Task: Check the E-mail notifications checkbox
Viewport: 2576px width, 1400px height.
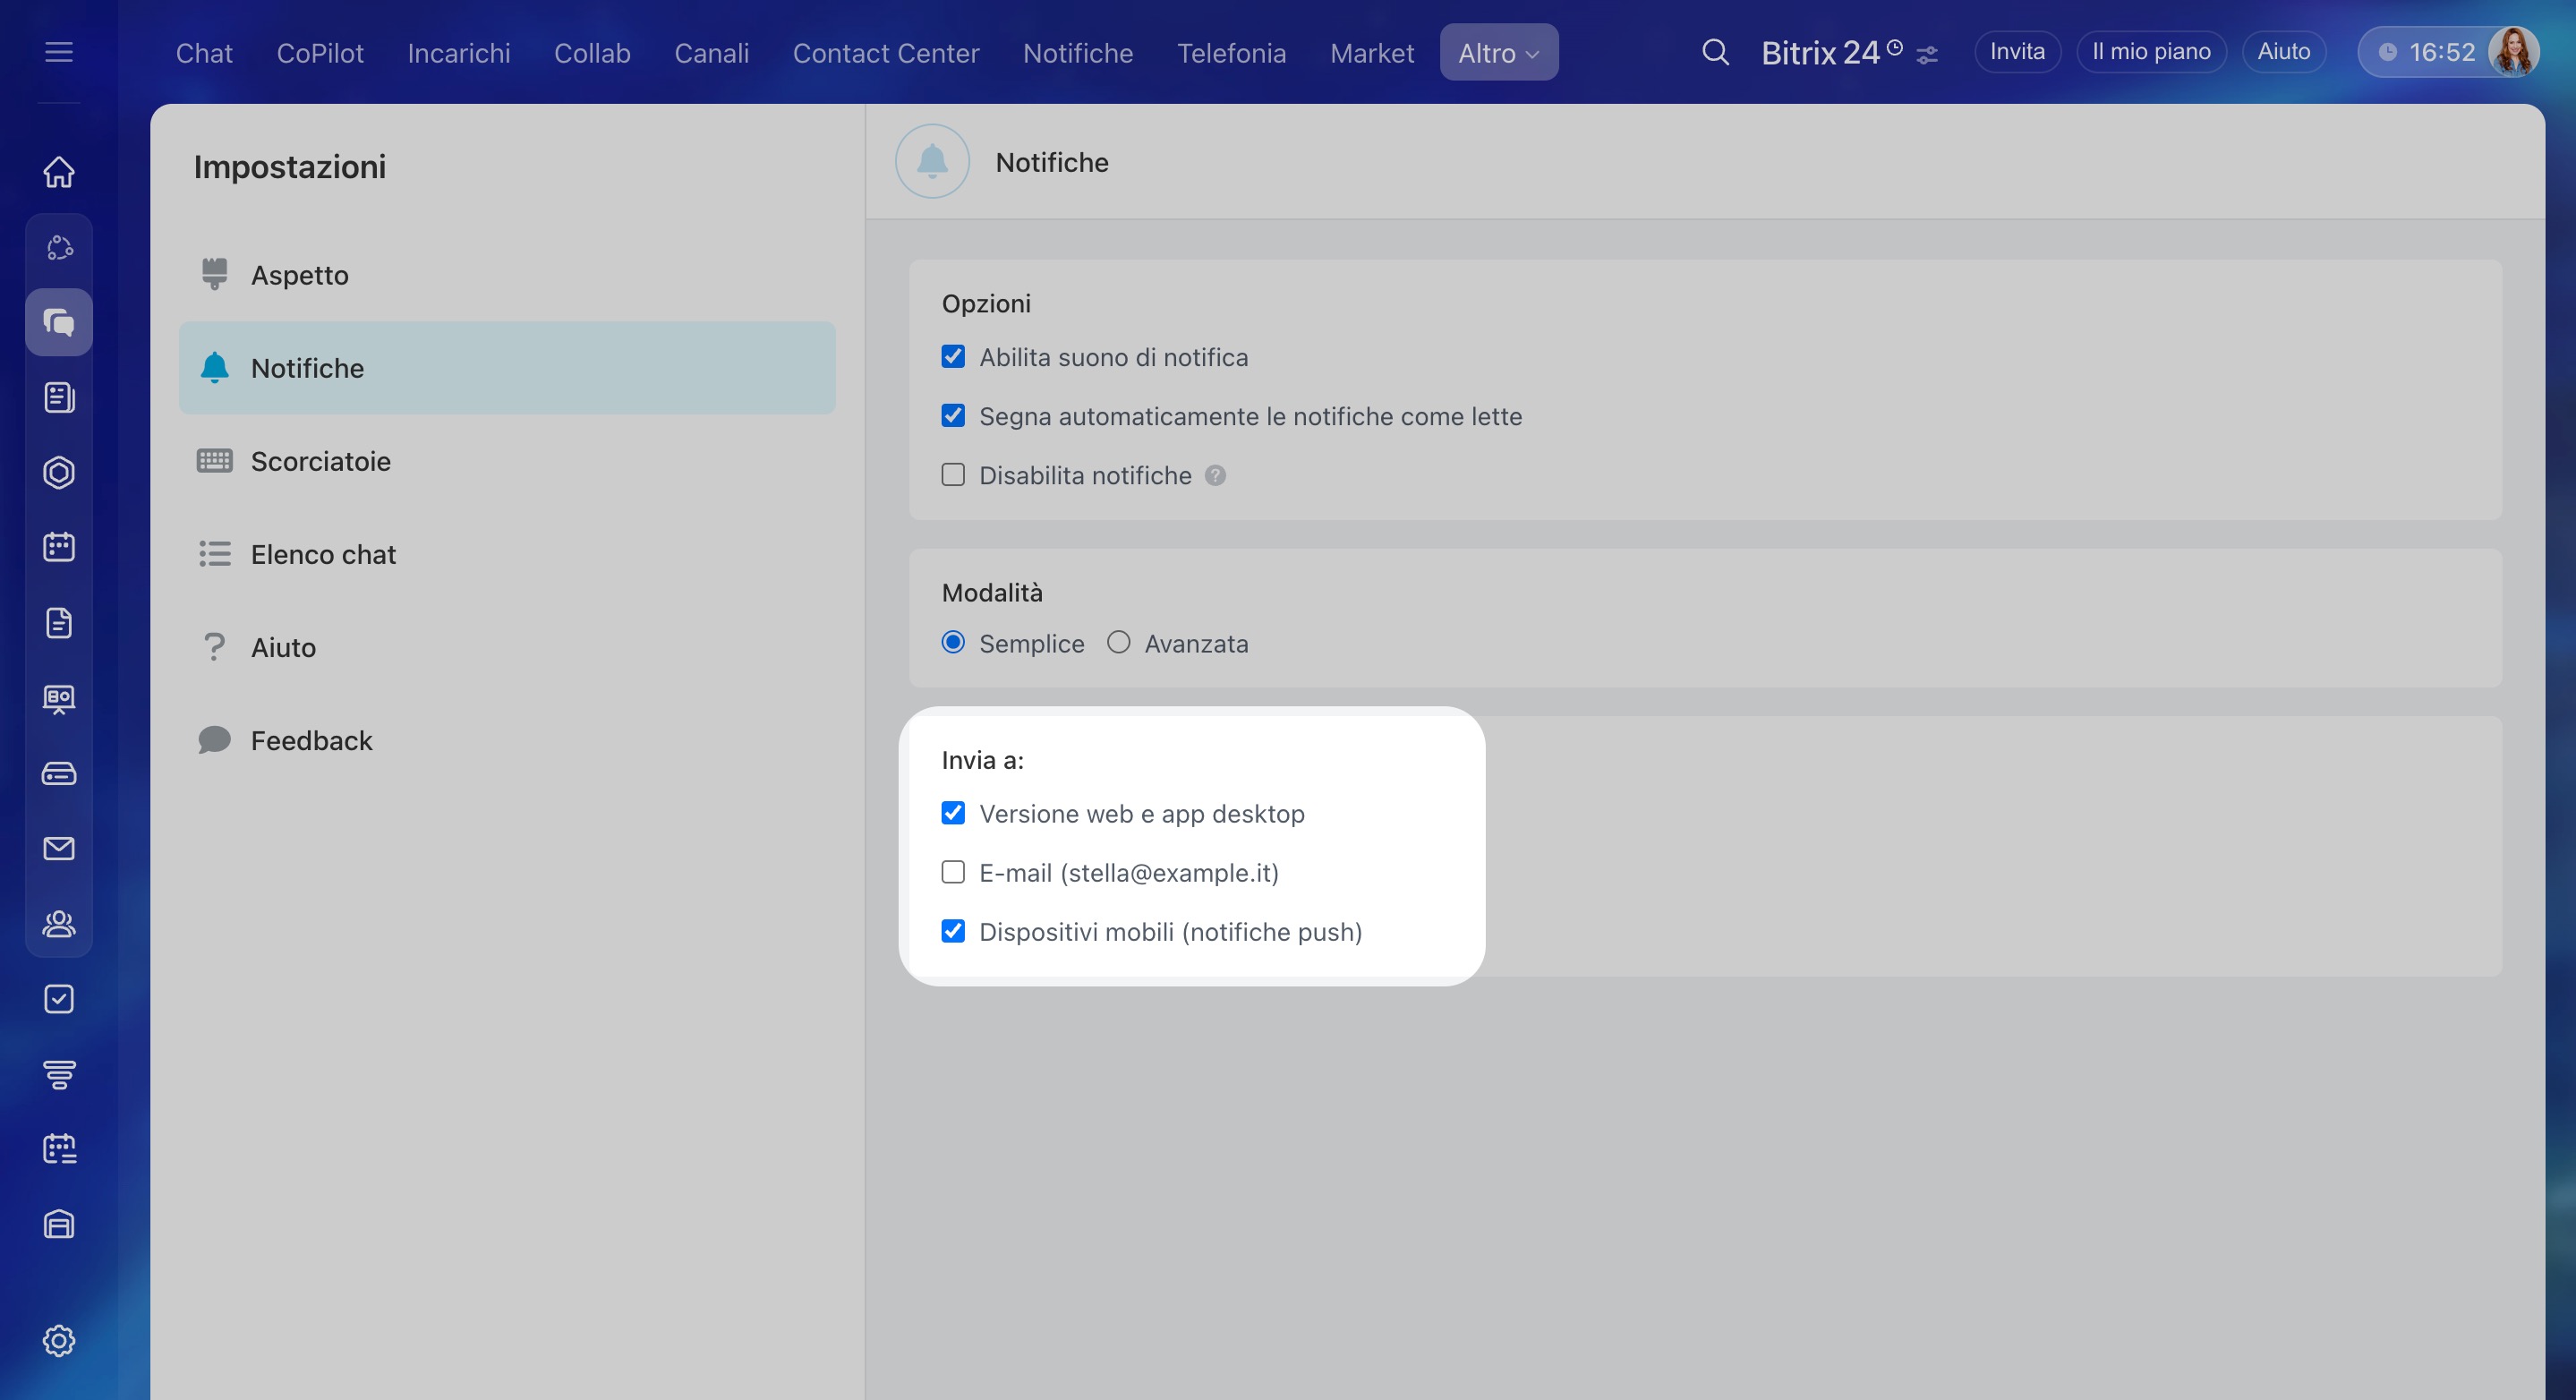Action: click(953, 872)
